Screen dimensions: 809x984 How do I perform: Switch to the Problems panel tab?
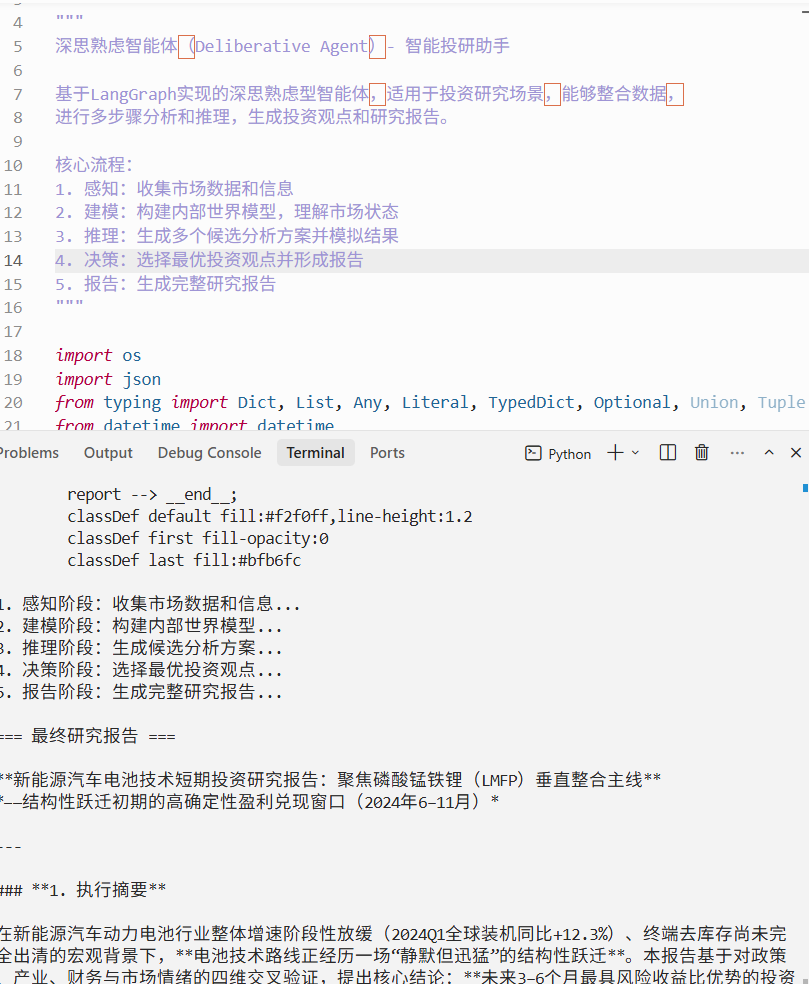tap(29, 452)
